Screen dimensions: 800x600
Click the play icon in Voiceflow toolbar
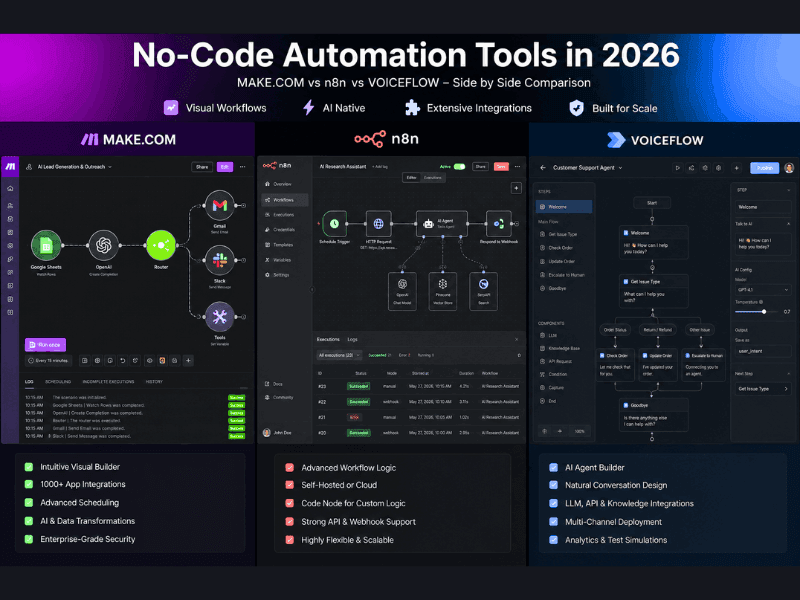pos(678,168)
